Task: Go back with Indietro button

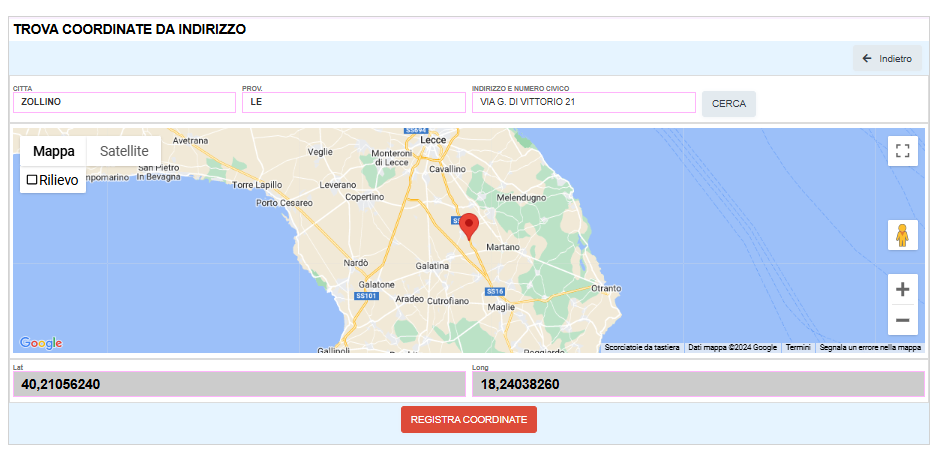Action: (887, 58)
